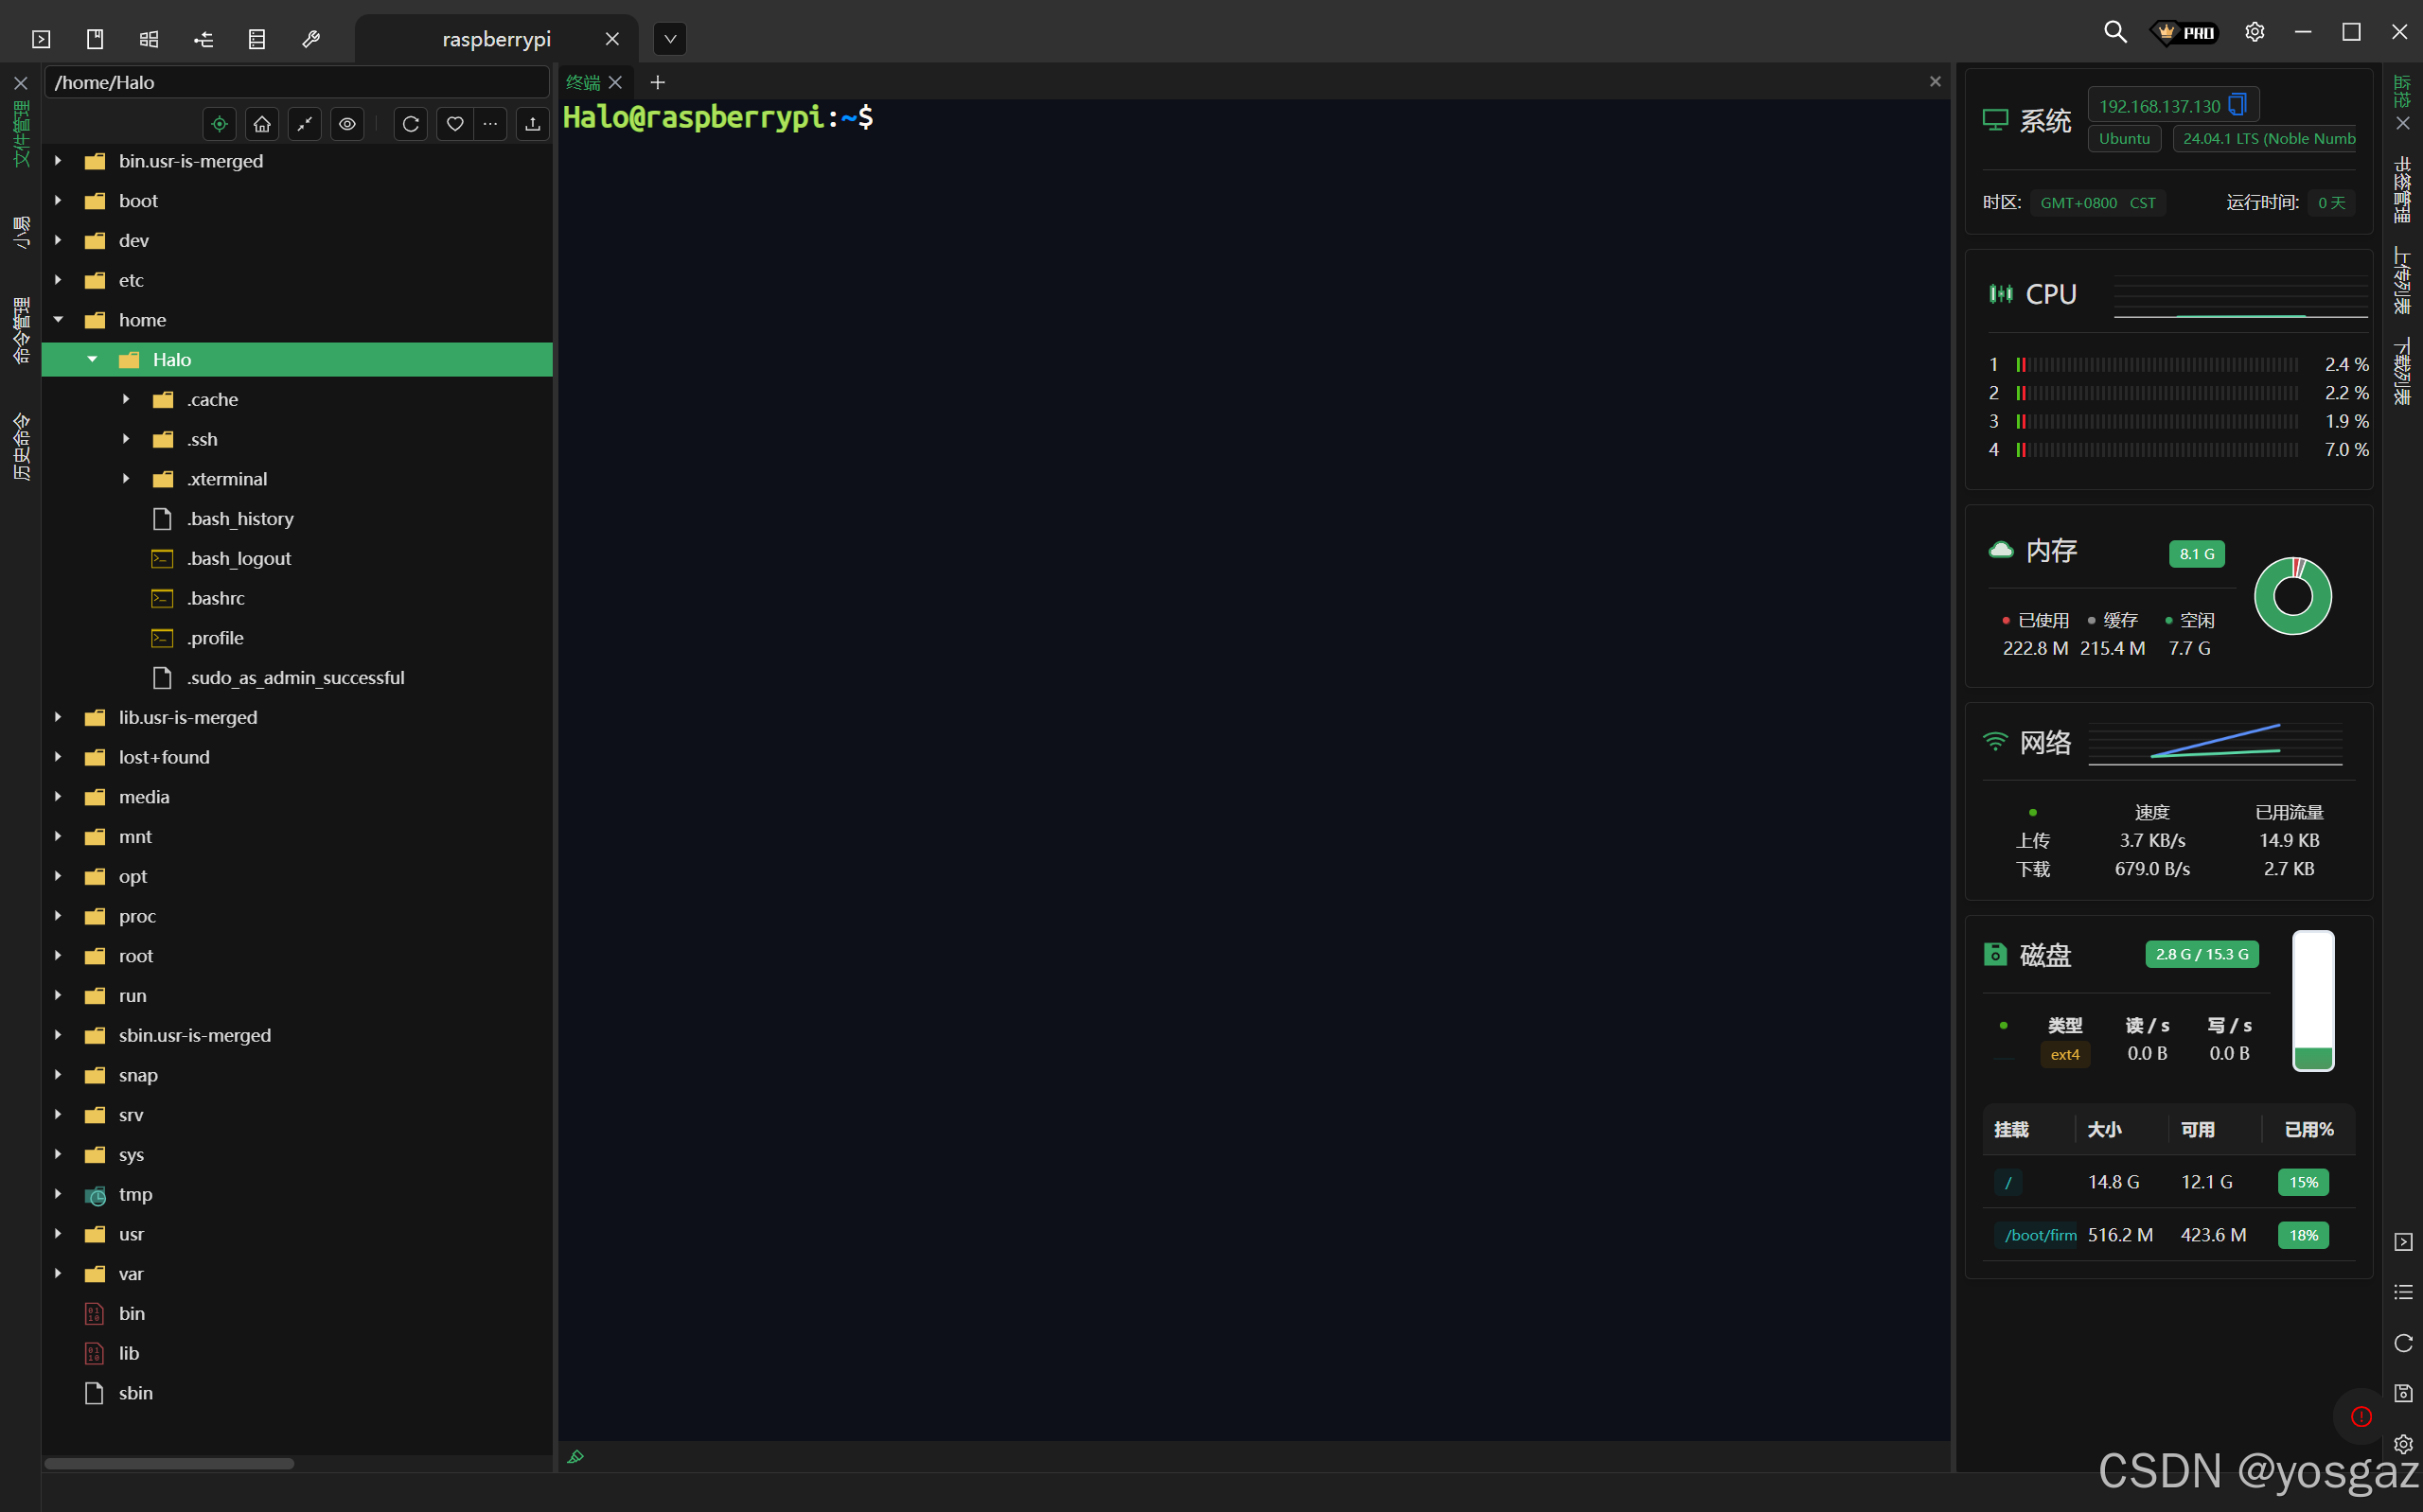Viewport: 2423px width, 1512px height.
Task: Toggle the broom icon below terminal
Action: [x=575, y=1456]
